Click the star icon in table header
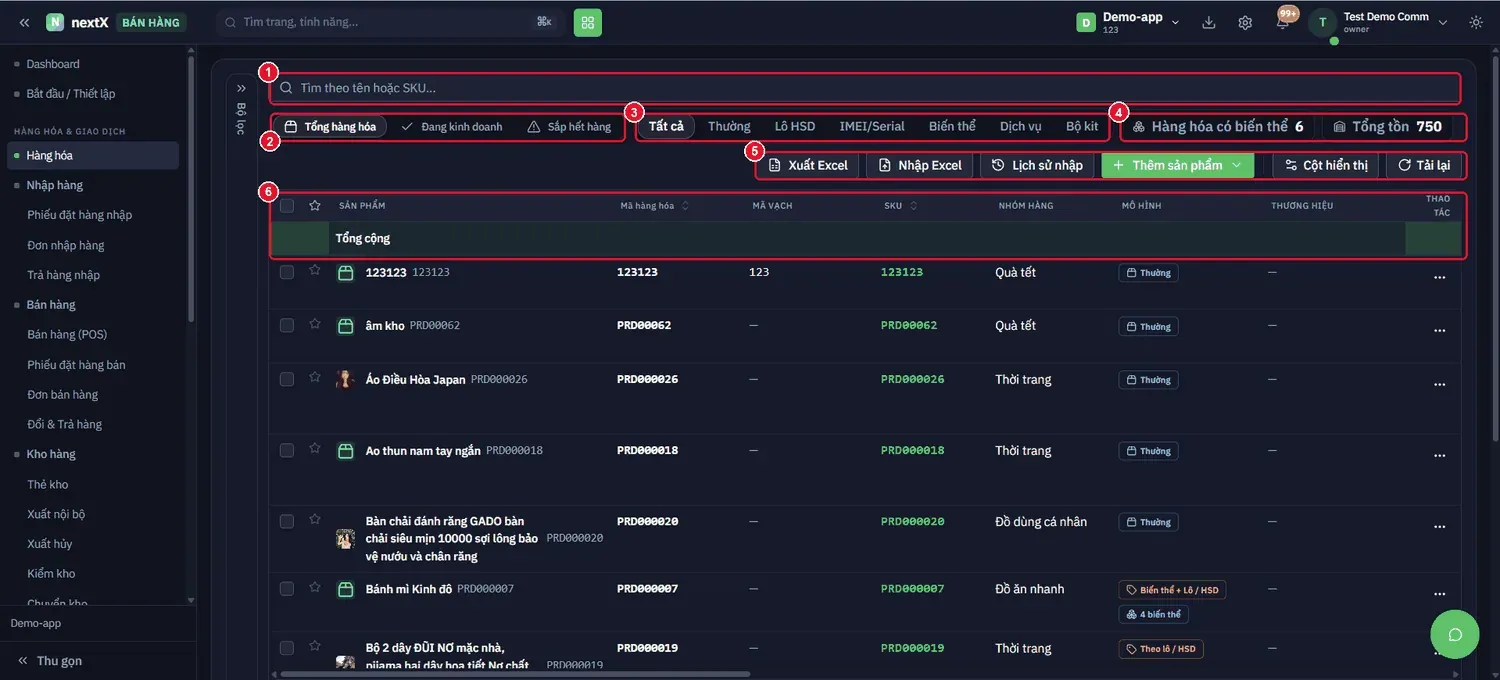The height and width of the screenshot is (680, 1500). (x=315, y=205)
